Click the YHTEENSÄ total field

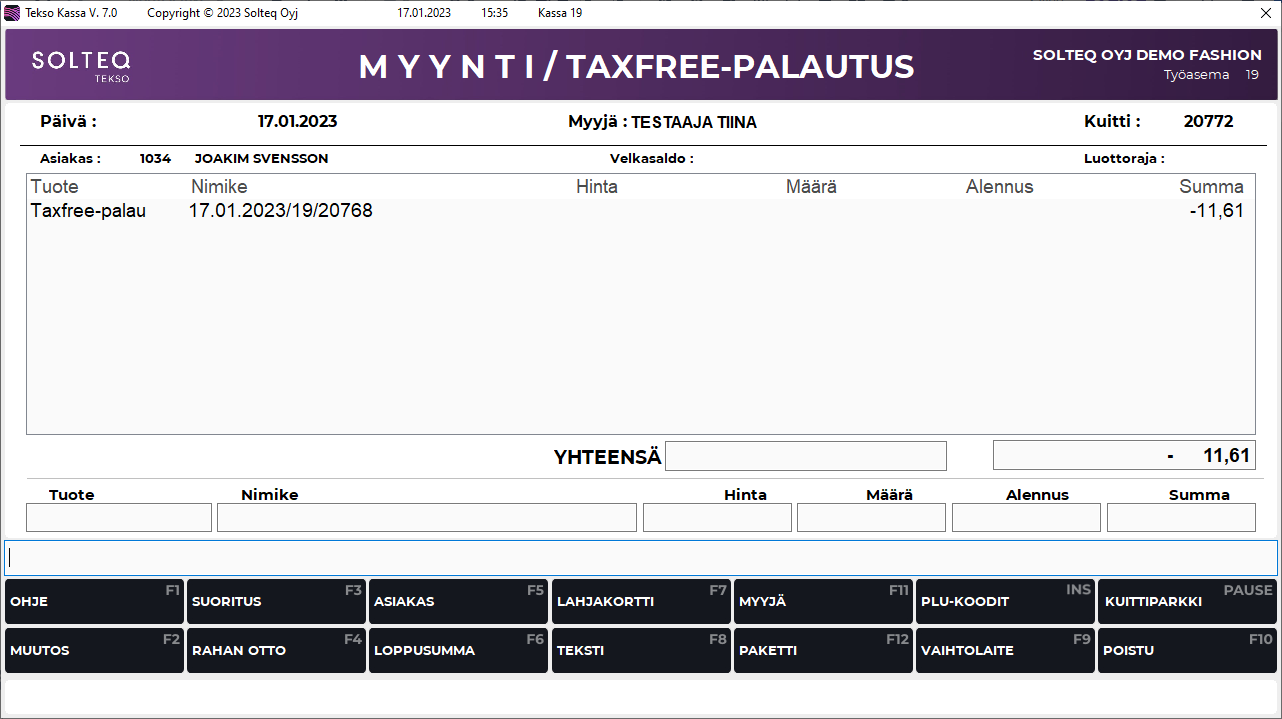point(806,455)
